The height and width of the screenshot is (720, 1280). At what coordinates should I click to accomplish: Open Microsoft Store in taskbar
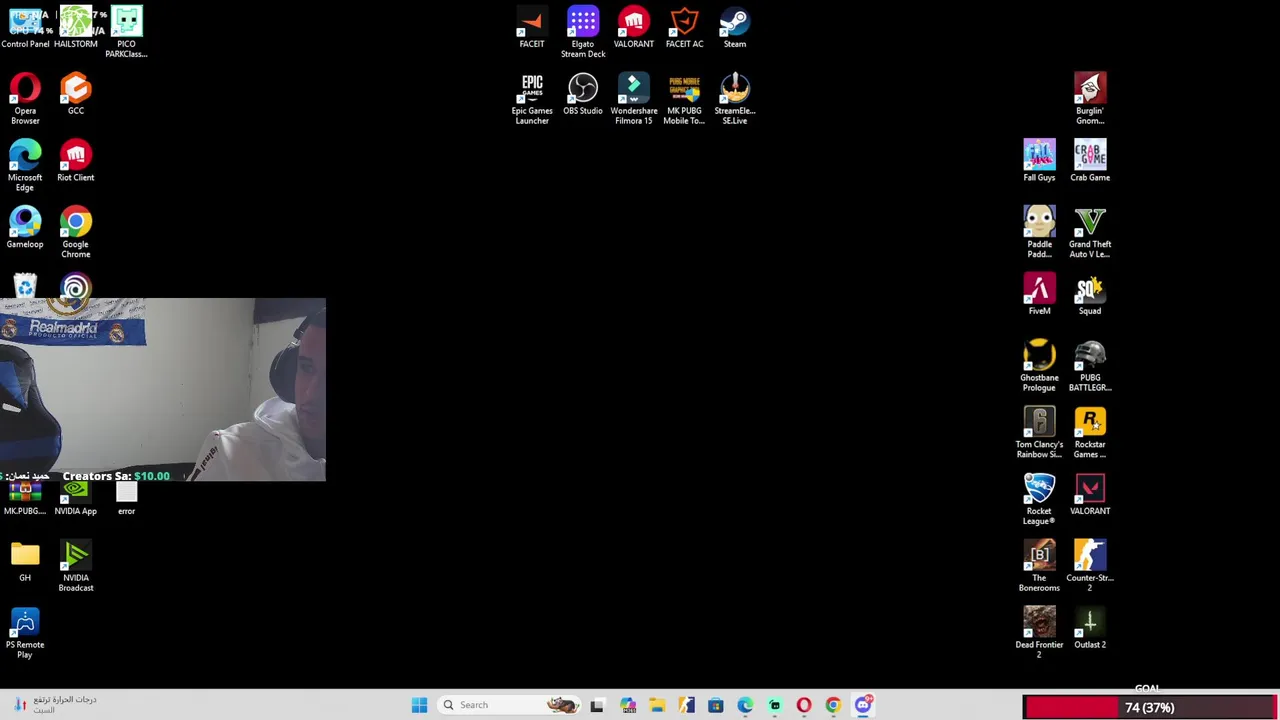pyautogui.click(x=716, y=705)
